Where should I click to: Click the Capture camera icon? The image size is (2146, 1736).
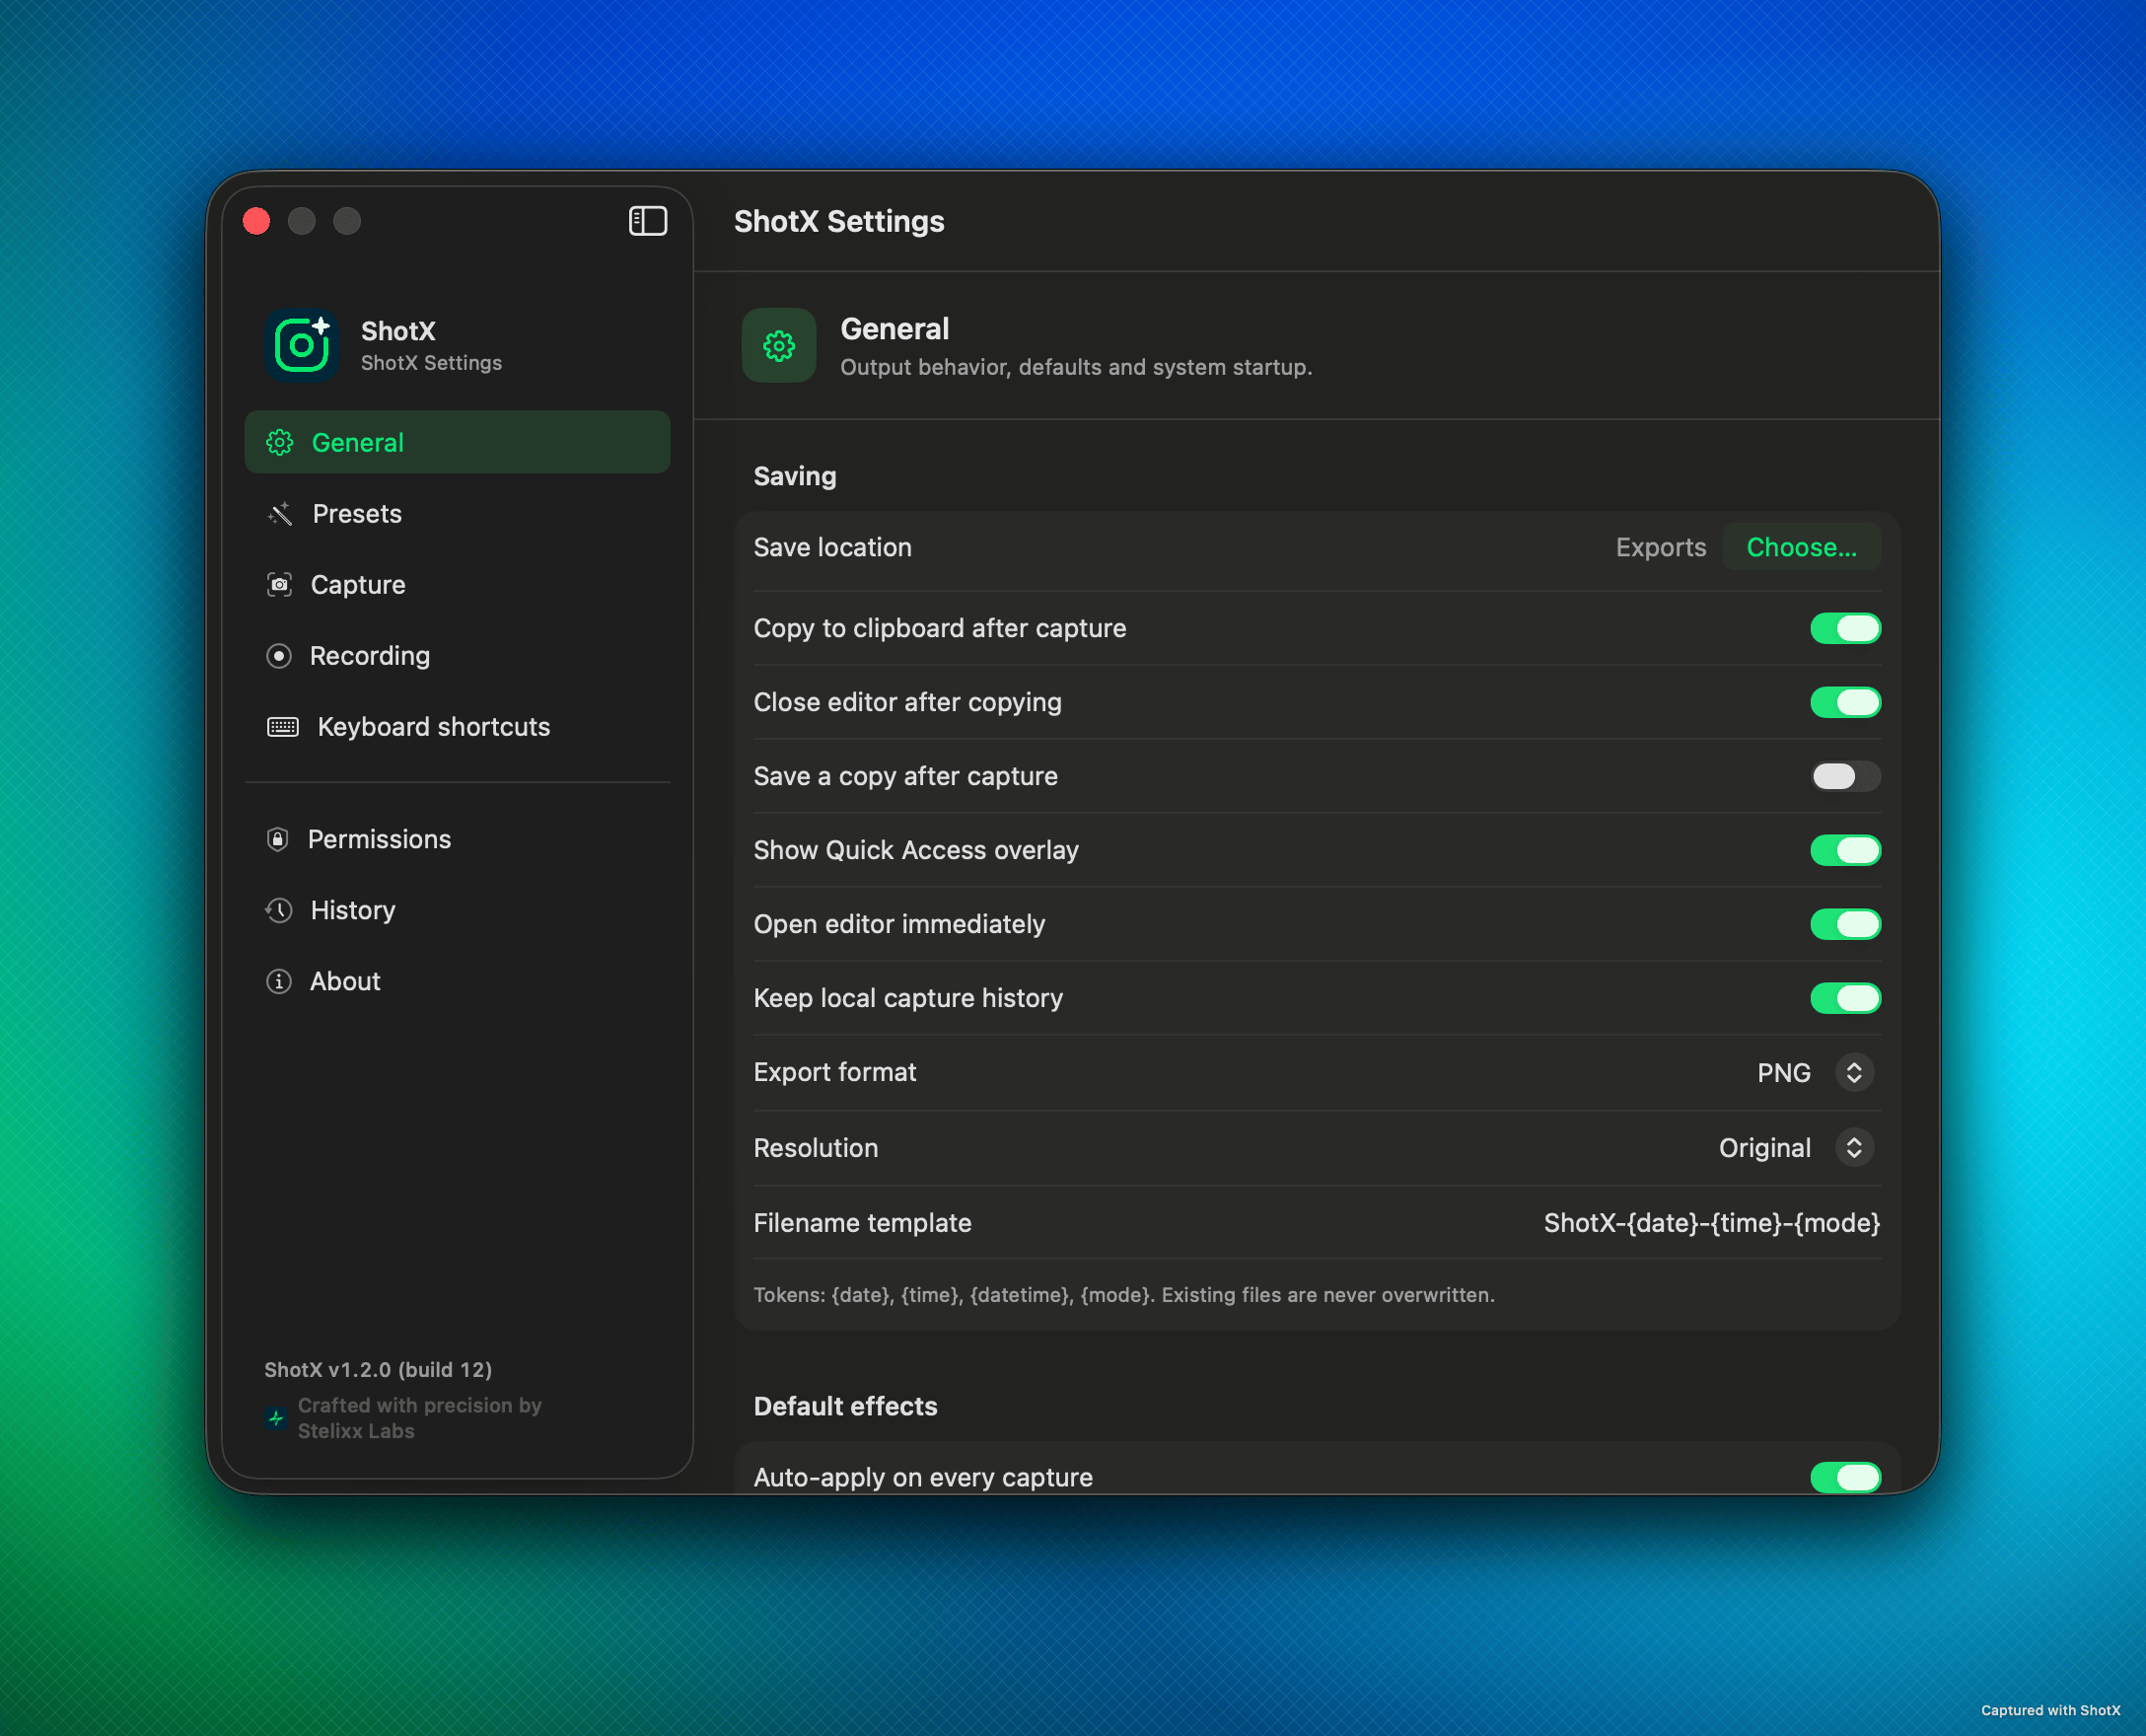point(280,585)
